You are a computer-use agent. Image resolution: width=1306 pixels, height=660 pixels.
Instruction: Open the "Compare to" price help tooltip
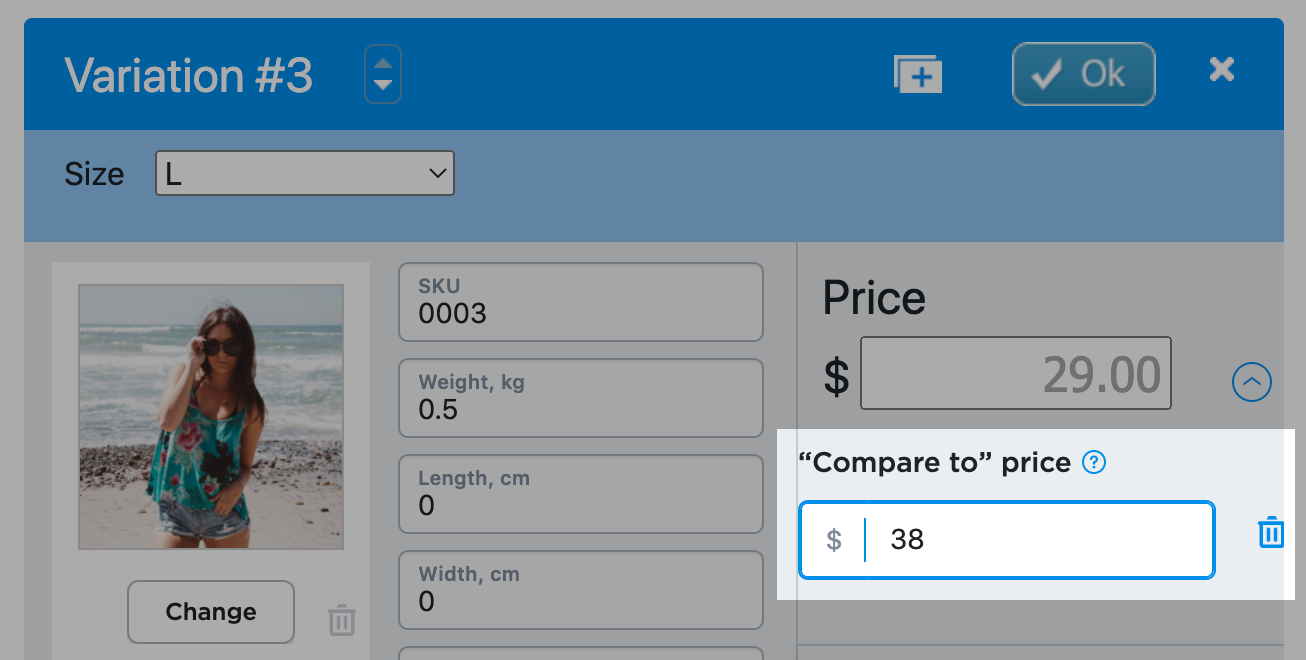pyautogui.click(x=1094, y=462)
